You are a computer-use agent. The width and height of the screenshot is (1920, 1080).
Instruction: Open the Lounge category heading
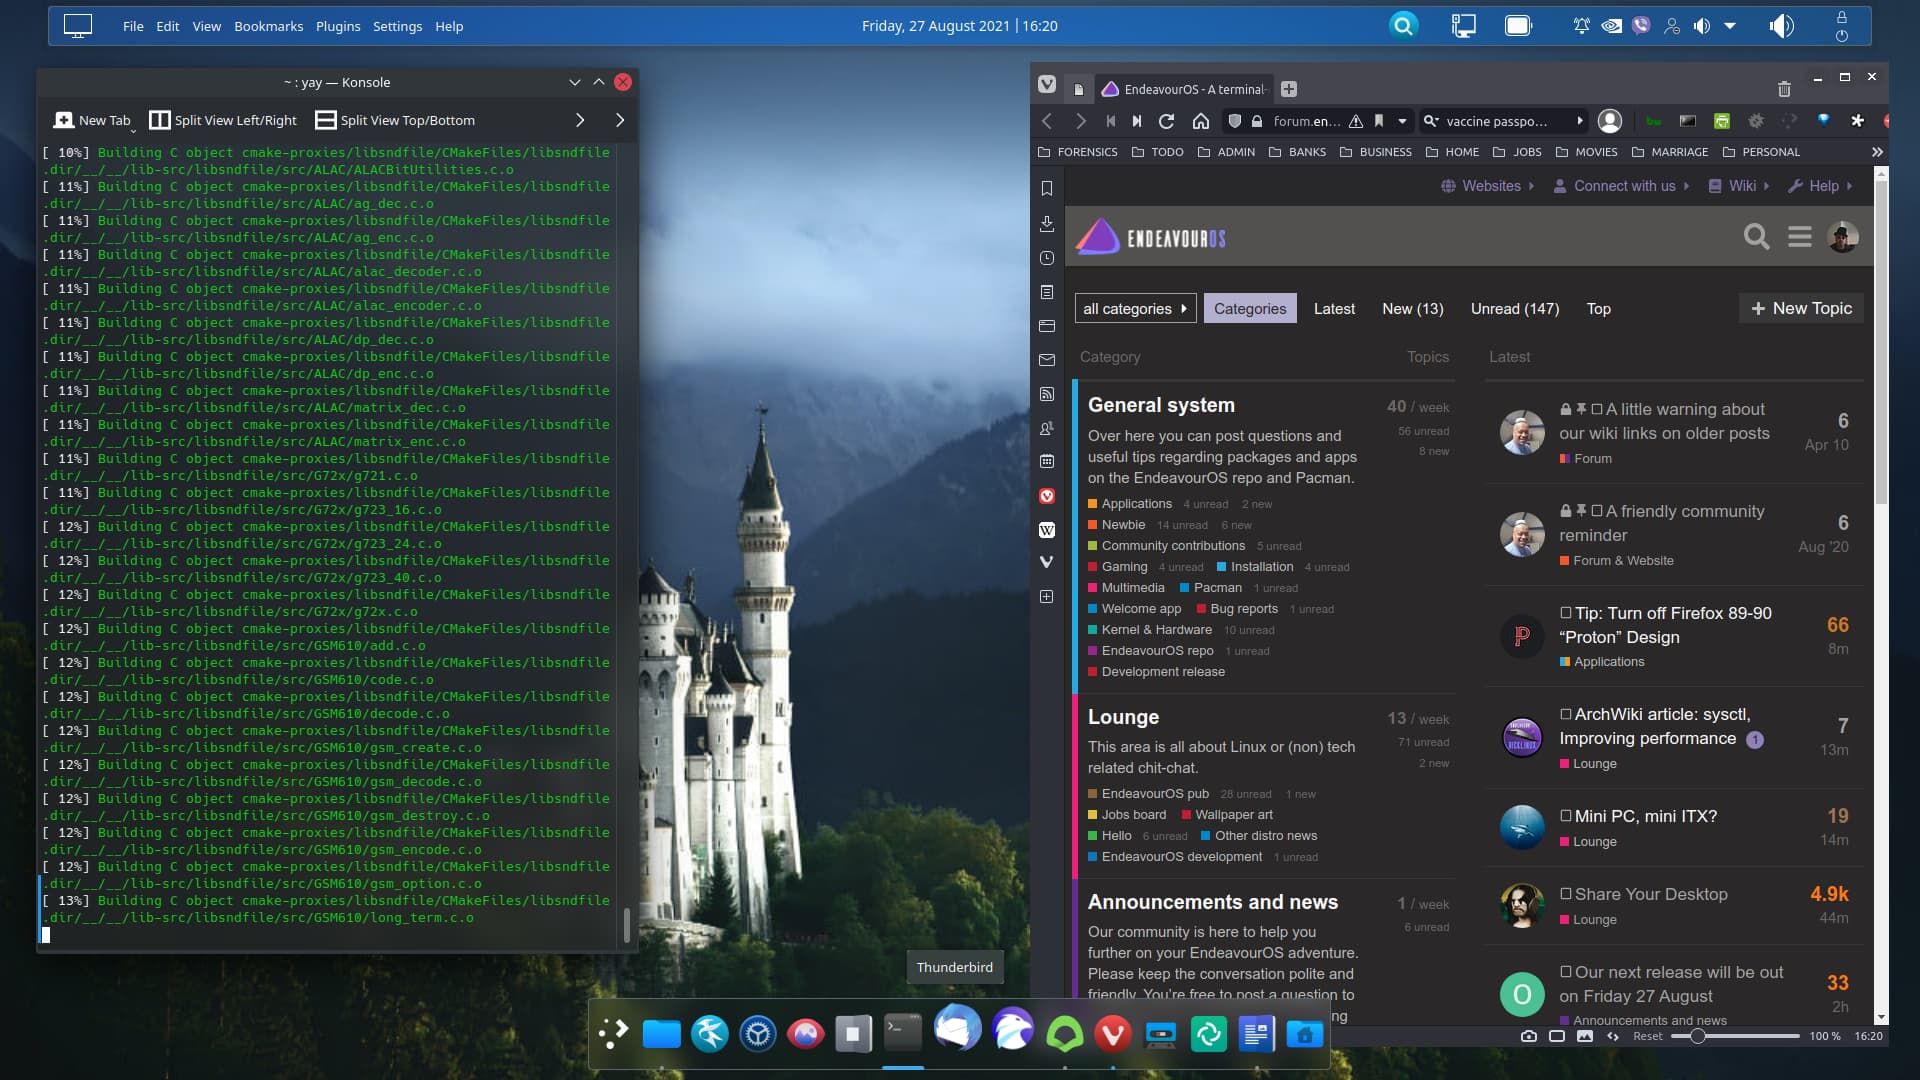pyautogui.click(x=1123, y=717)
